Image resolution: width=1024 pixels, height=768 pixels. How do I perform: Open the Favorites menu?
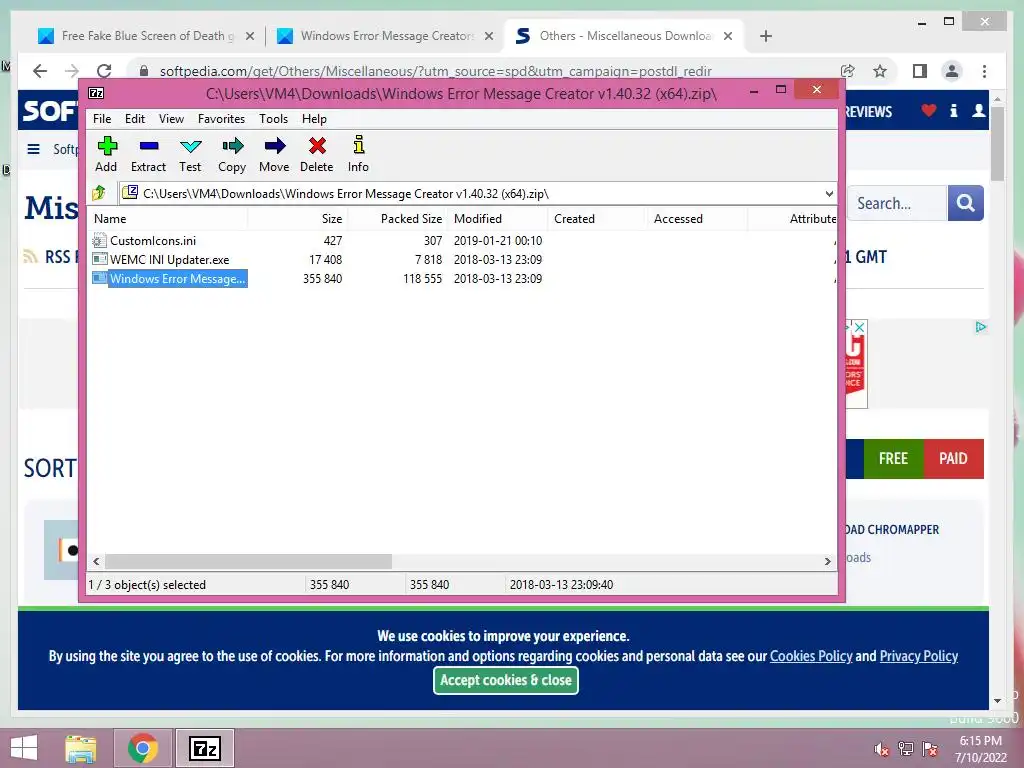point(221,119)
